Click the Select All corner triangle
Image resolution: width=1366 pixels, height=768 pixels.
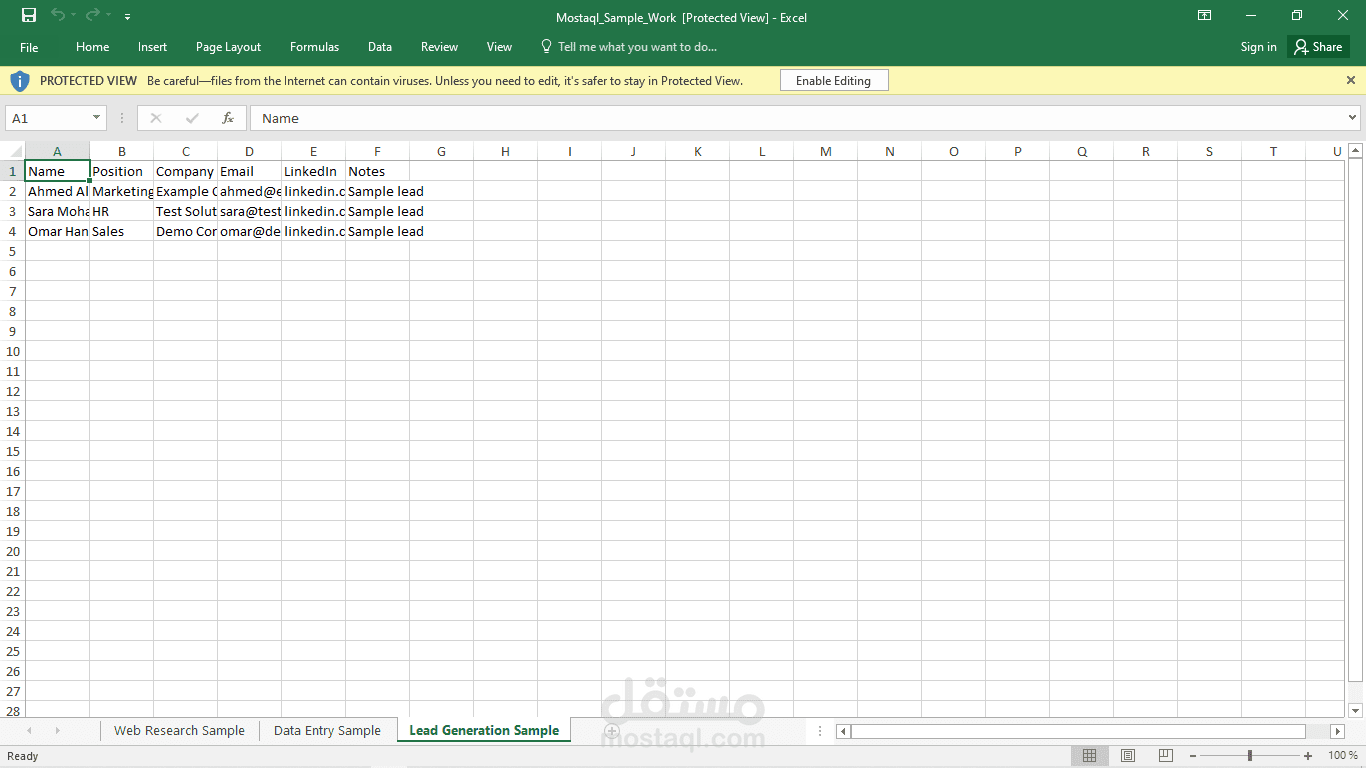[x=13, y=151]
